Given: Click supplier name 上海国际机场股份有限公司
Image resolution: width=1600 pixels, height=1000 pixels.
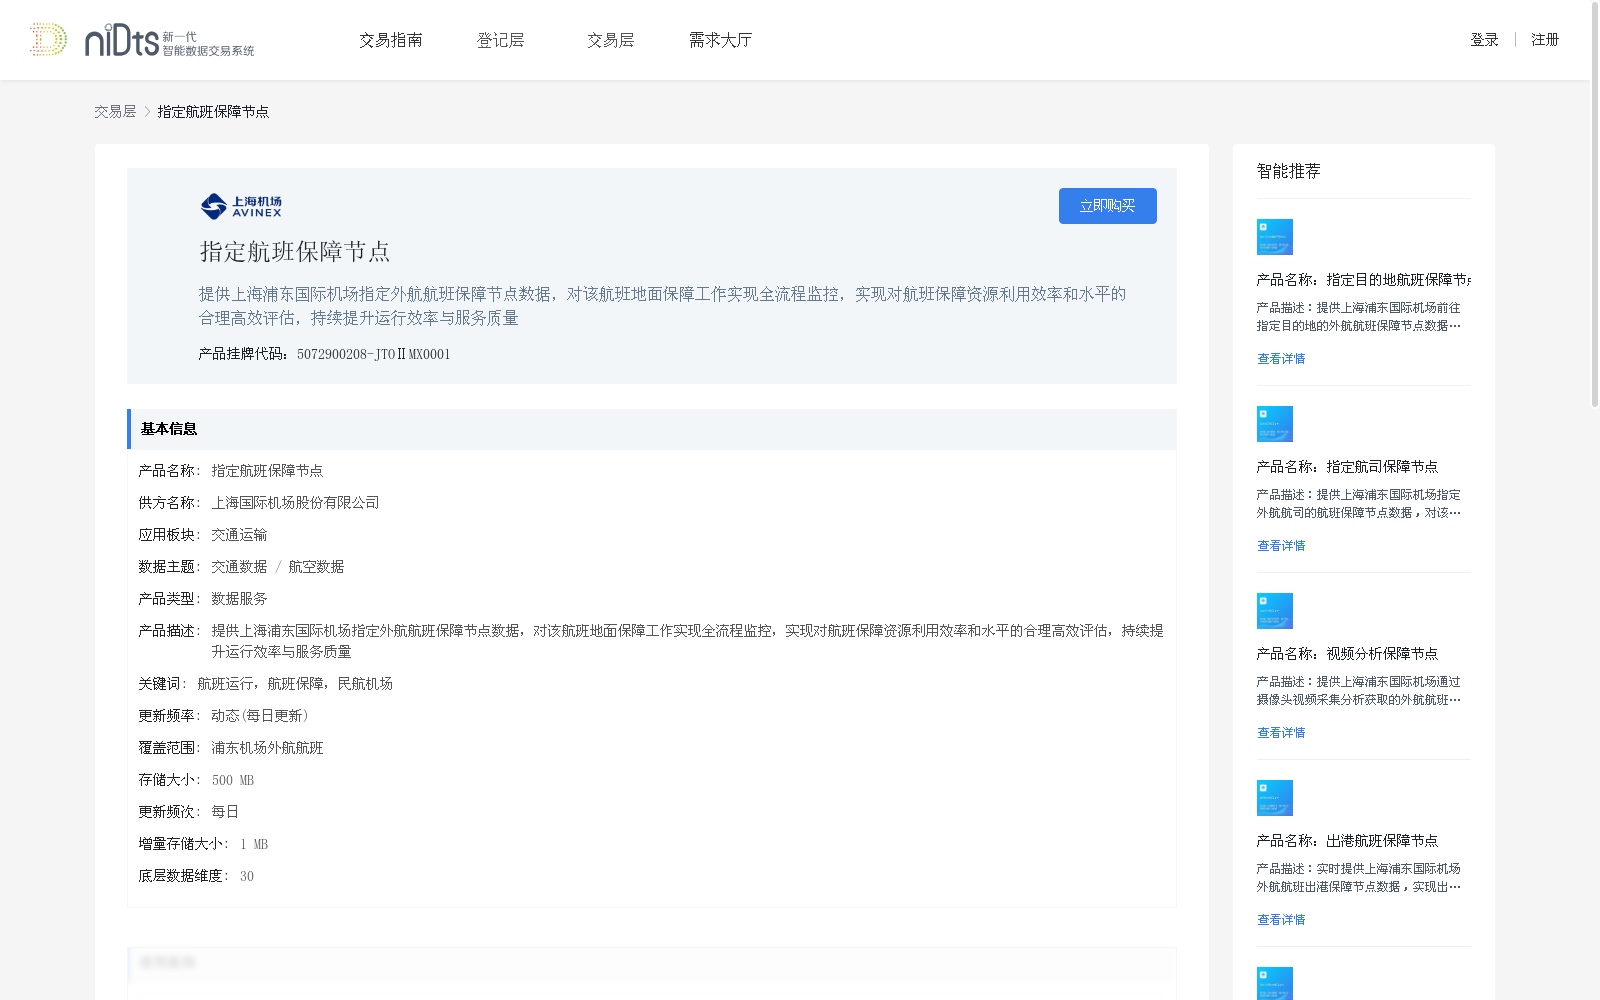Looking at the screenshot, I should click(x=295, y=503).
